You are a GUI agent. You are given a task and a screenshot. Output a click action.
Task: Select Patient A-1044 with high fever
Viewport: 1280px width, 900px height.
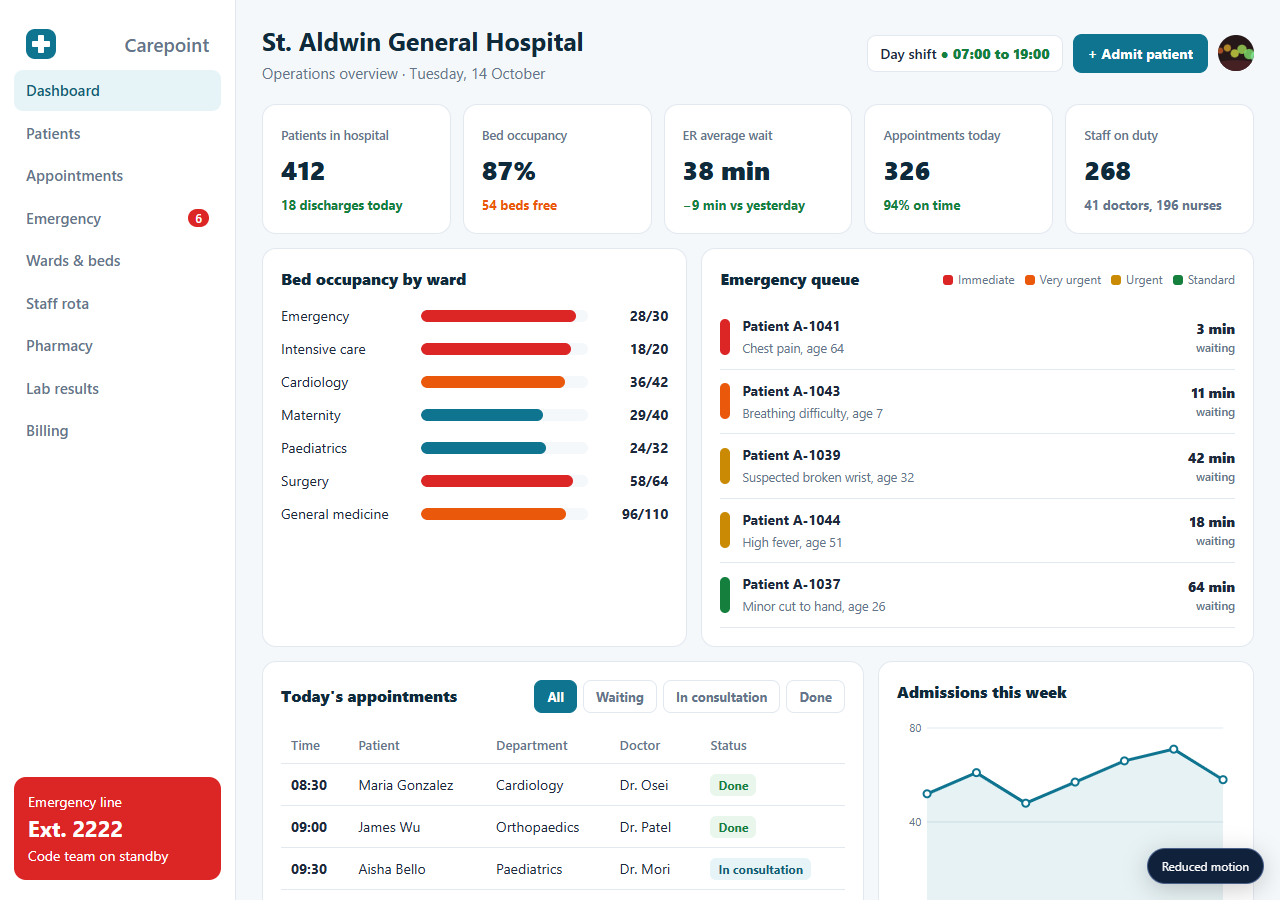pos(977,530)
